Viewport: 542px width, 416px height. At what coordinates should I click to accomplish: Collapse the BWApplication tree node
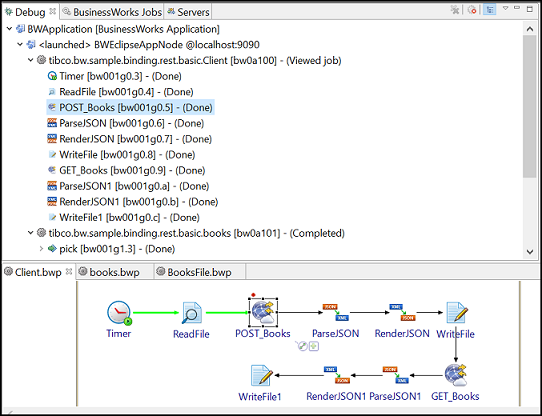pos(10,29)
